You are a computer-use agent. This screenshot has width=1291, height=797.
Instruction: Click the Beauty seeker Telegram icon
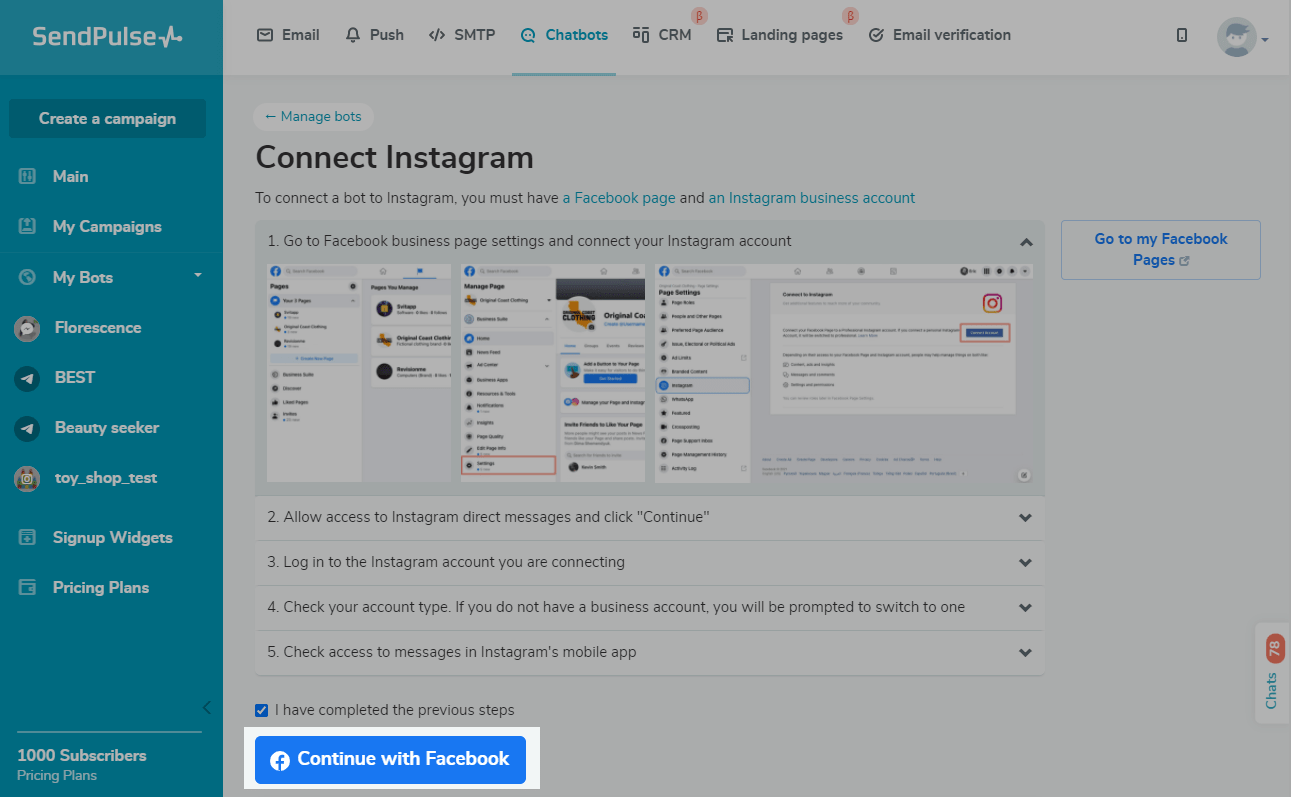pyautogui.click(x=27, y=428)
